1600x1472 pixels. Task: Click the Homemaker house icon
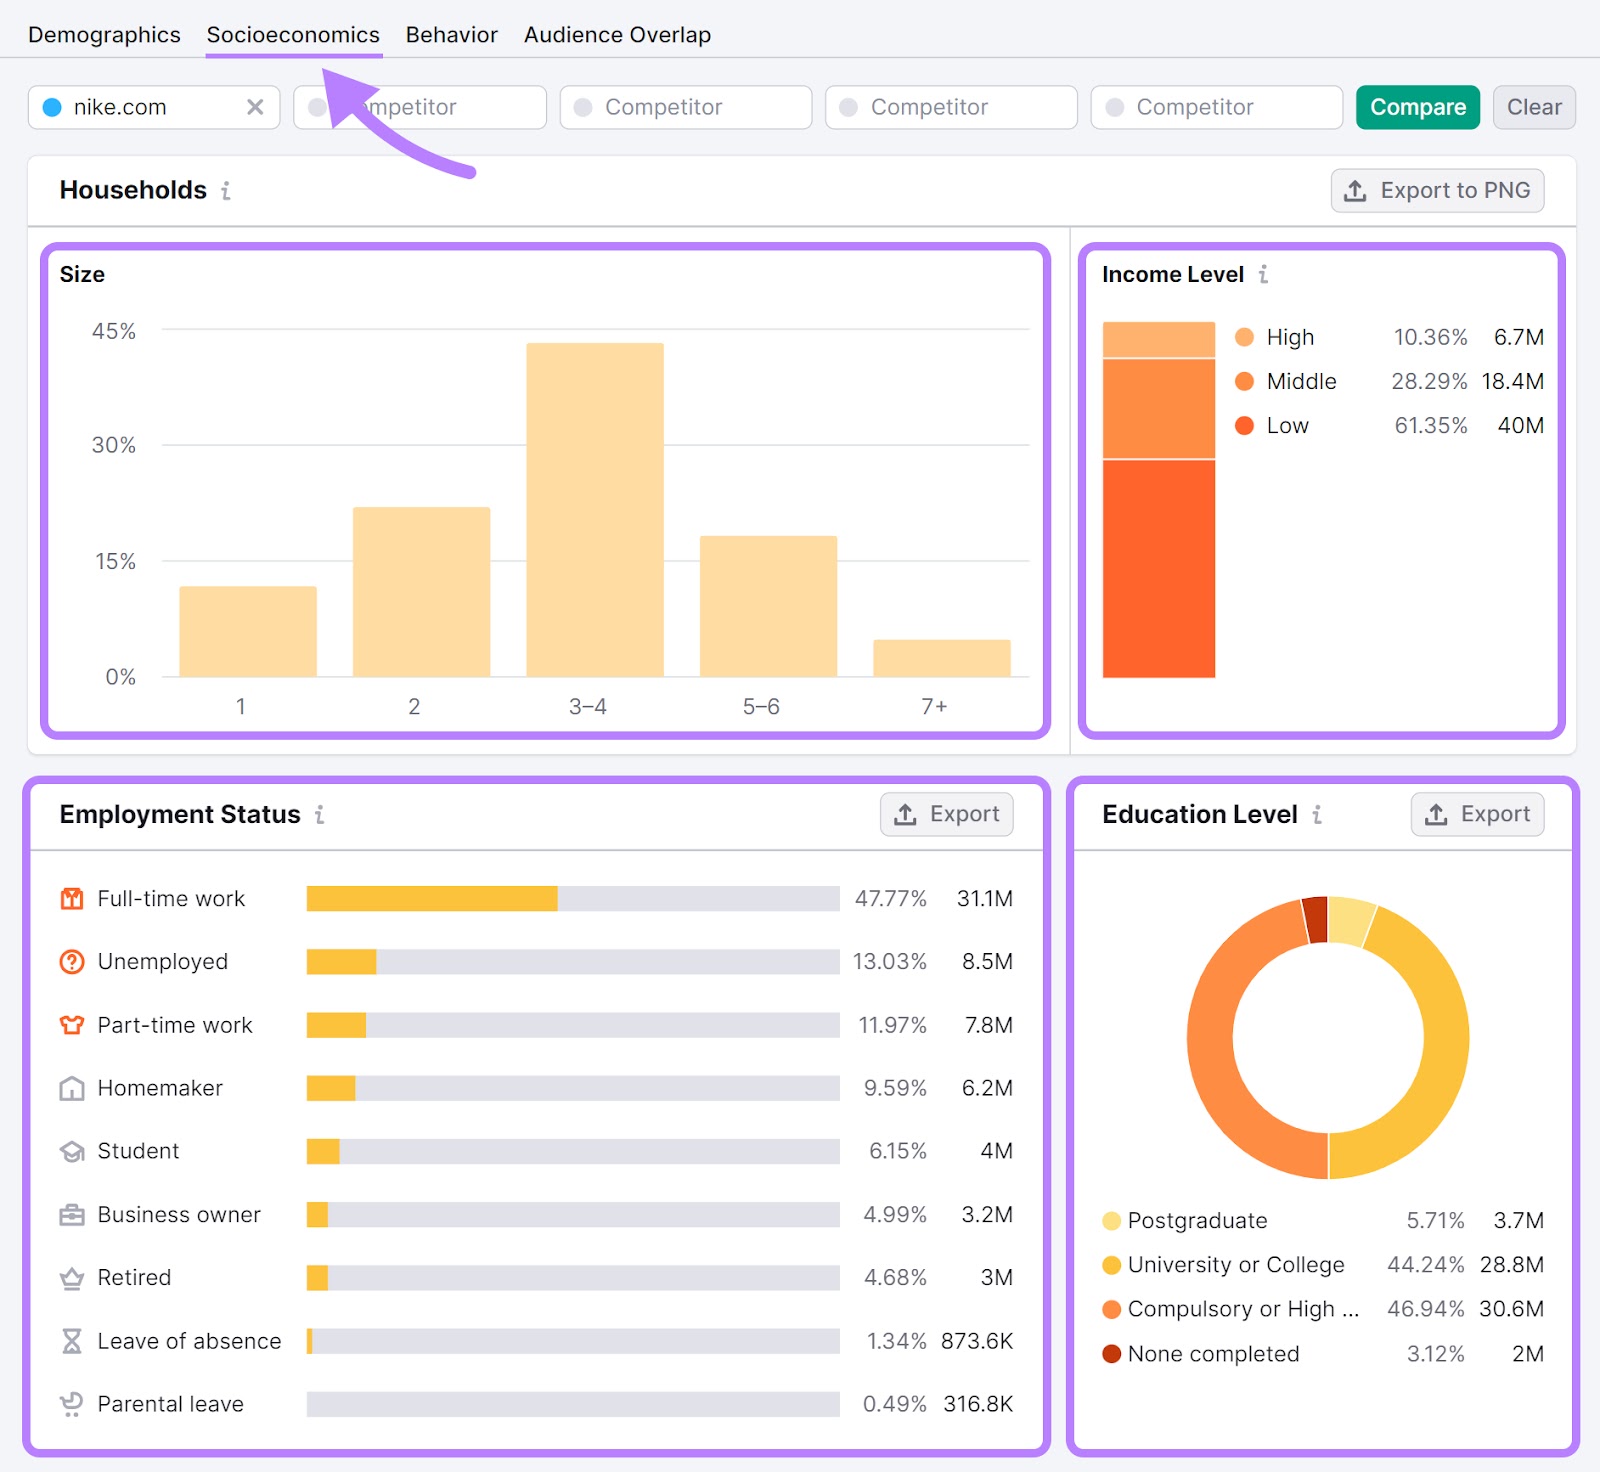point(71,1088)
